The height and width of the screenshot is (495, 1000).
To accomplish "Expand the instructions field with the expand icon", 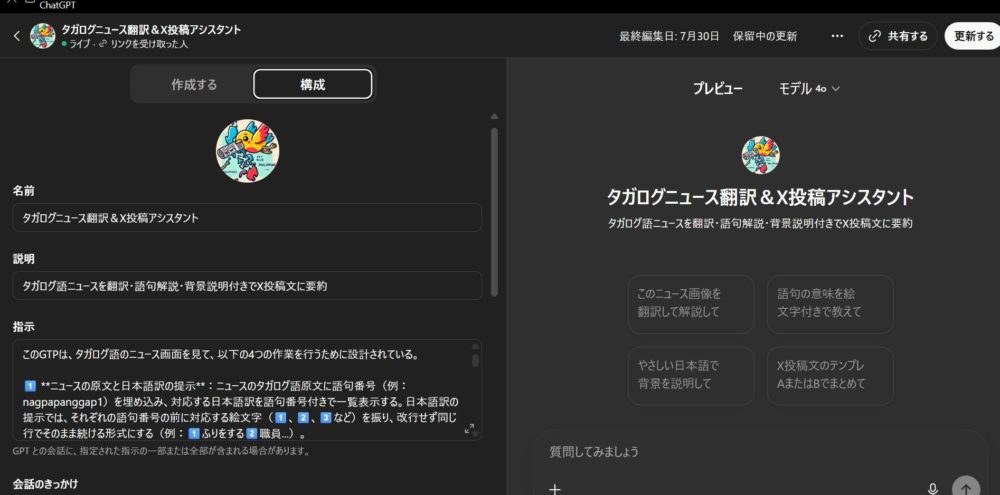I will tap(470, 428).
